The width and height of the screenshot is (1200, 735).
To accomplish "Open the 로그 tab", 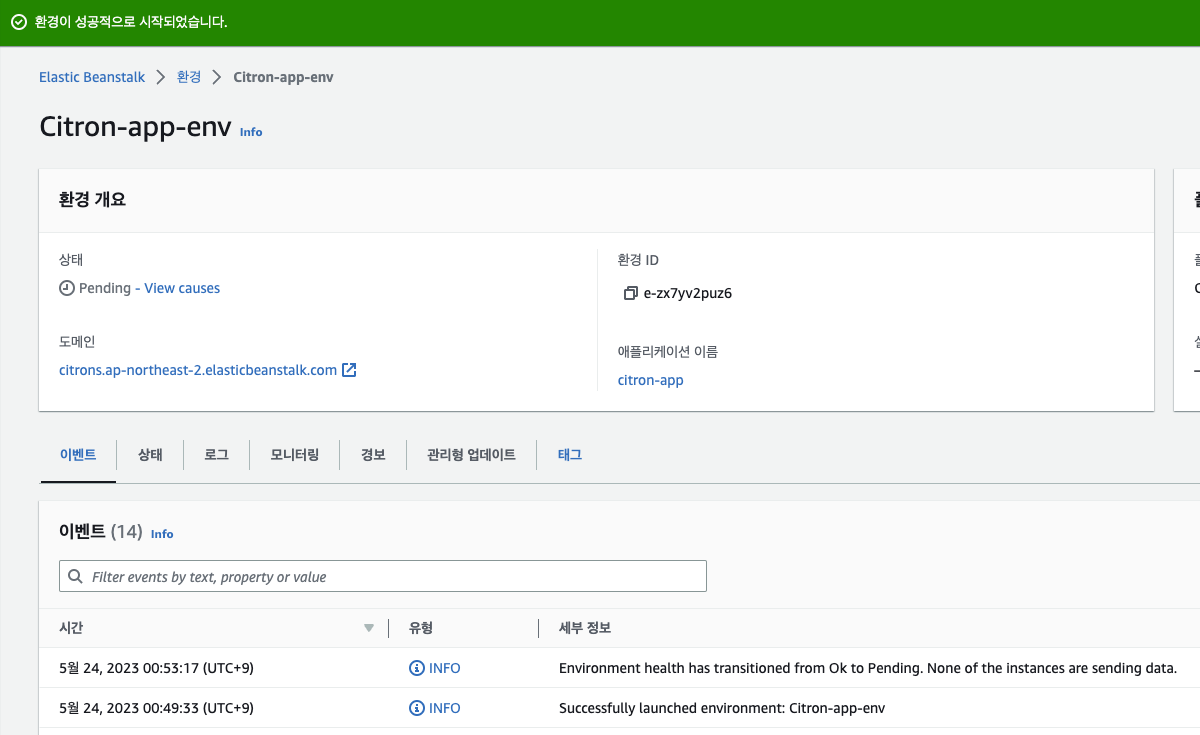I will pos(216,455).
